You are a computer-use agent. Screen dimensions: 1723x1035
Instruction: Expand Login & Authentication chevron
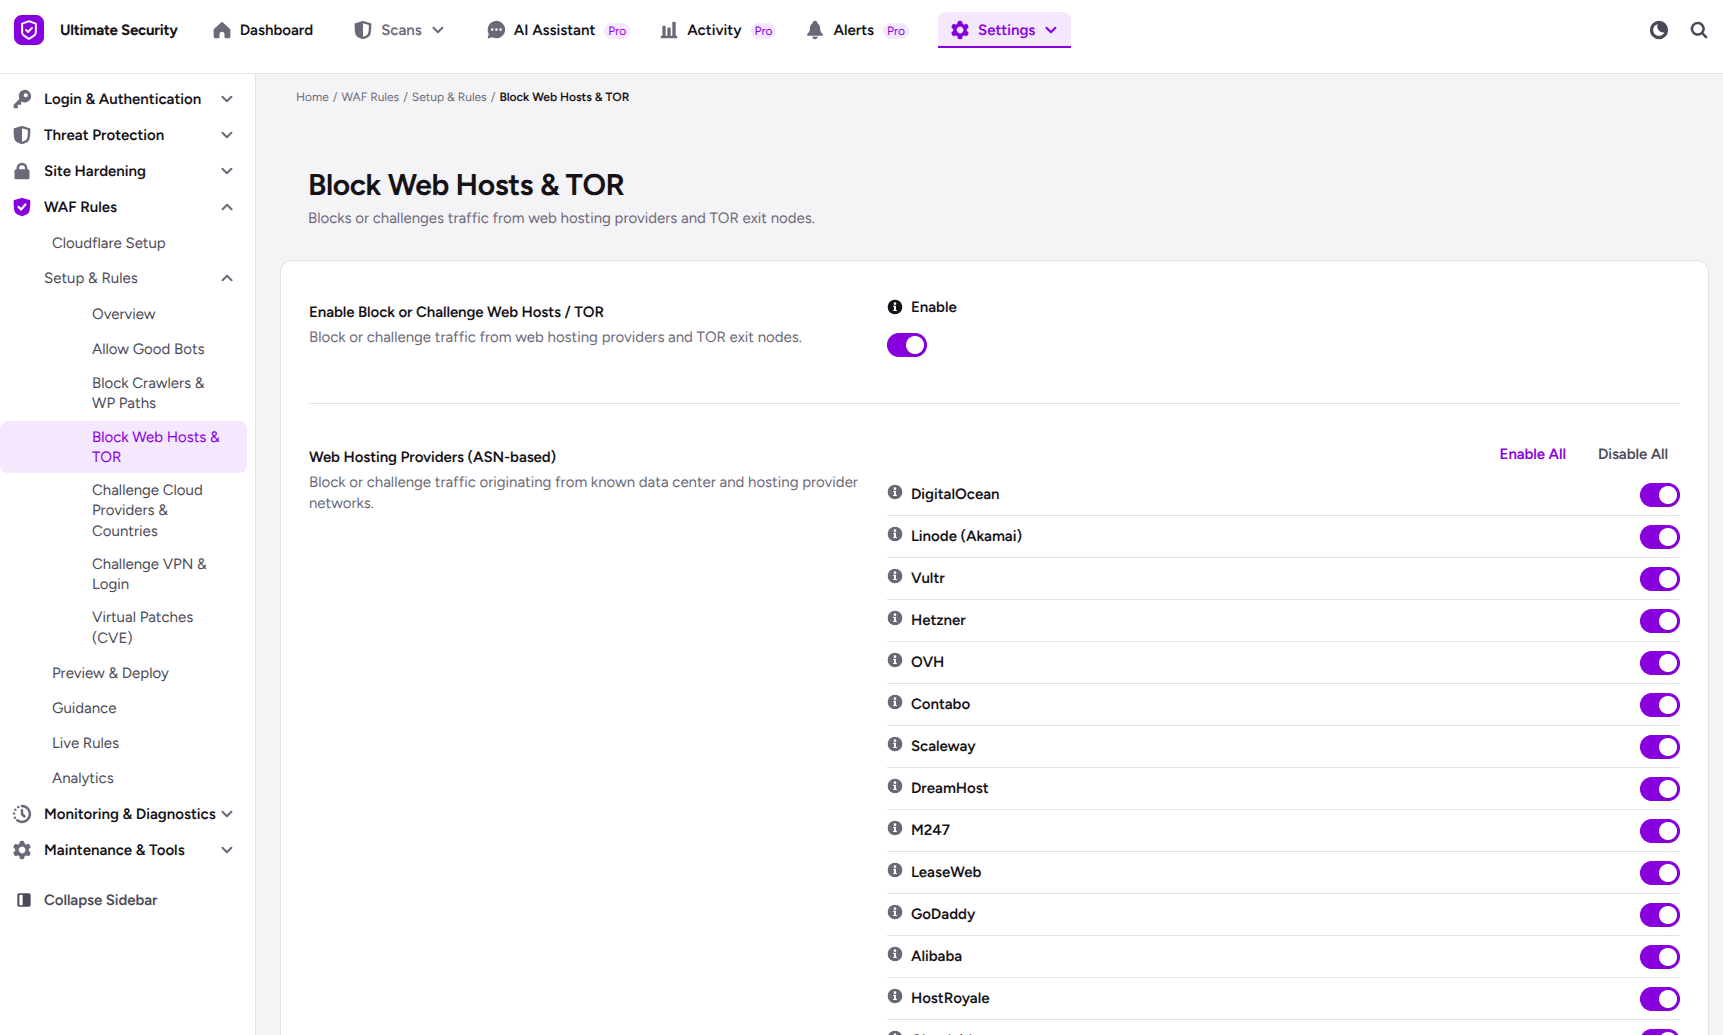coord(227,99)
